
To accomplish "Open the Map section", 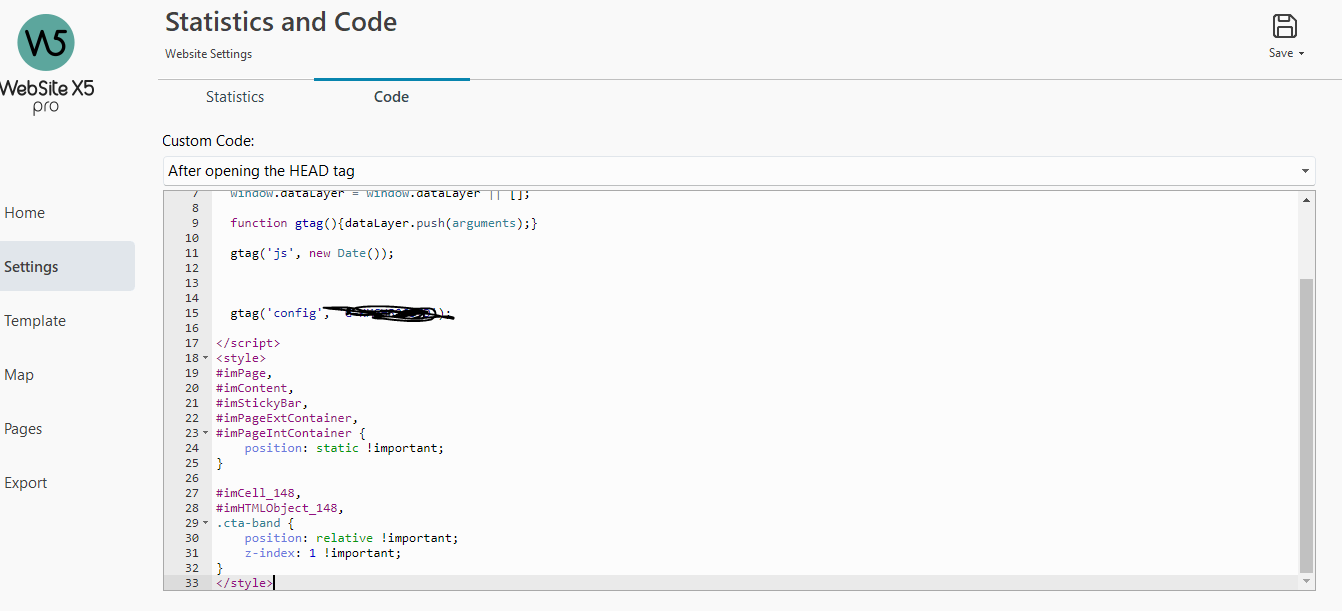I will (19, 375).
